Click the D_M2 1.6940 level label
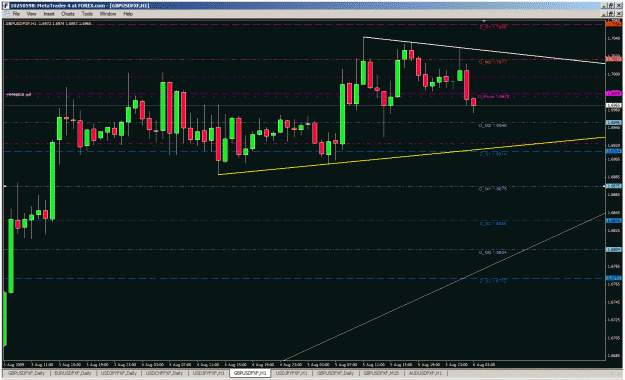Image resolution: width=625 pixels, height=380 pixels. click(493, 125)
